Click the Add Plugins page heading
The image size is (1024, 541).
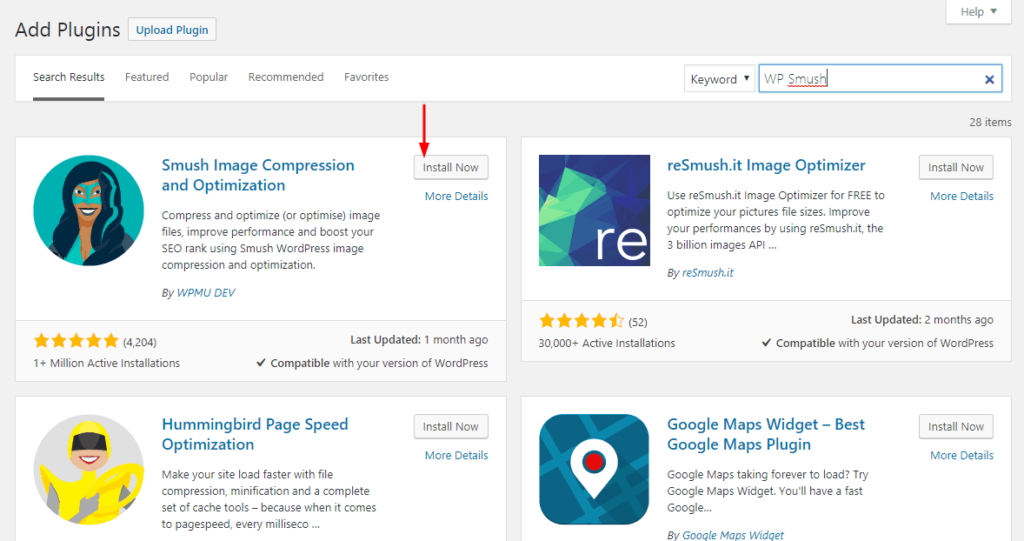pos(68,30)
